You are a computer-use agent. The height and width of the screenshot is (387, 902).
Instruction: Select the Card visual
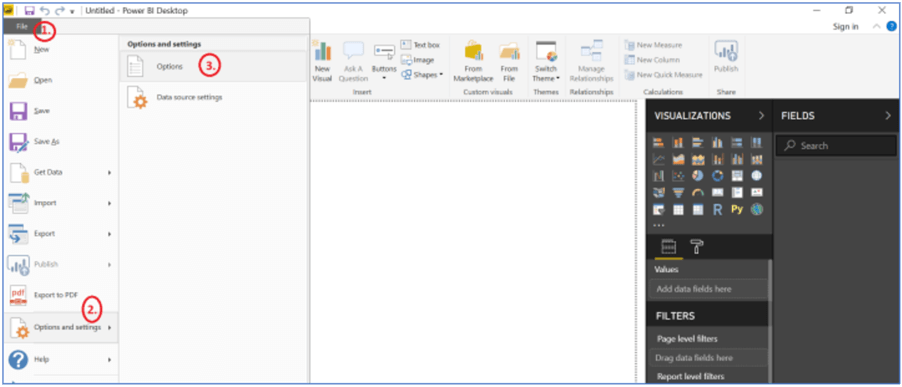pos(717,193)
